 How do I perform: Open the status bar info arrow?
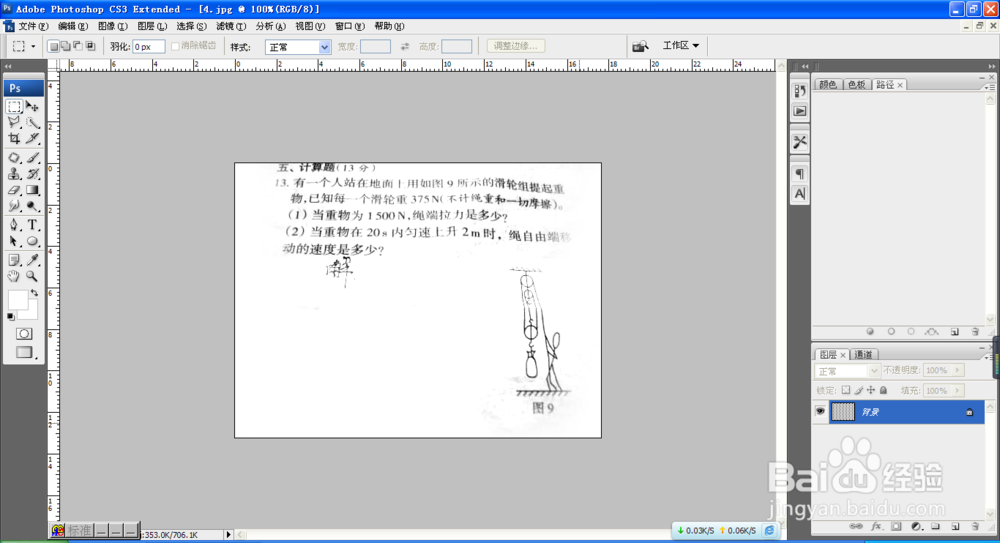[x=228, y=535]
